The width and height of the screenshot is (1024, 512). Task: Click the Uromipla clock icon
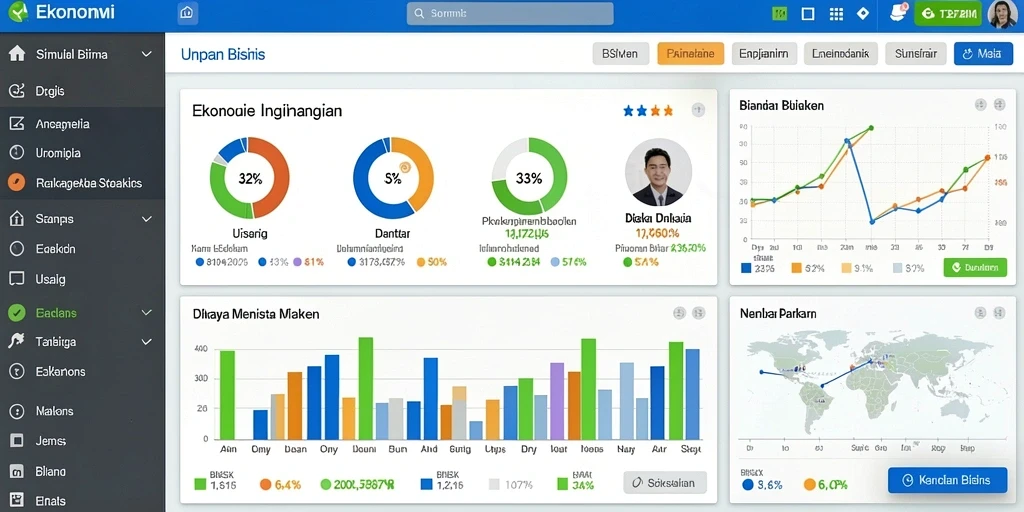16,153
